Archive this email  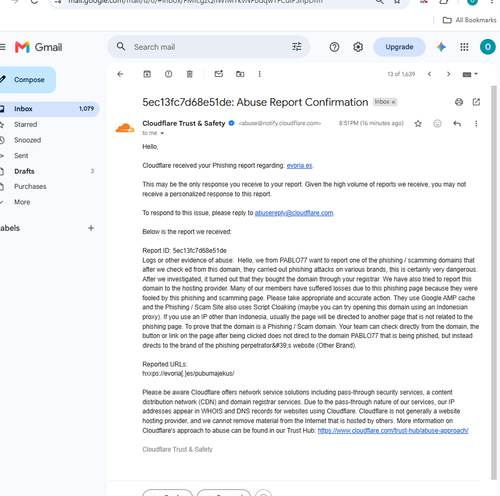tap(147, 74)
